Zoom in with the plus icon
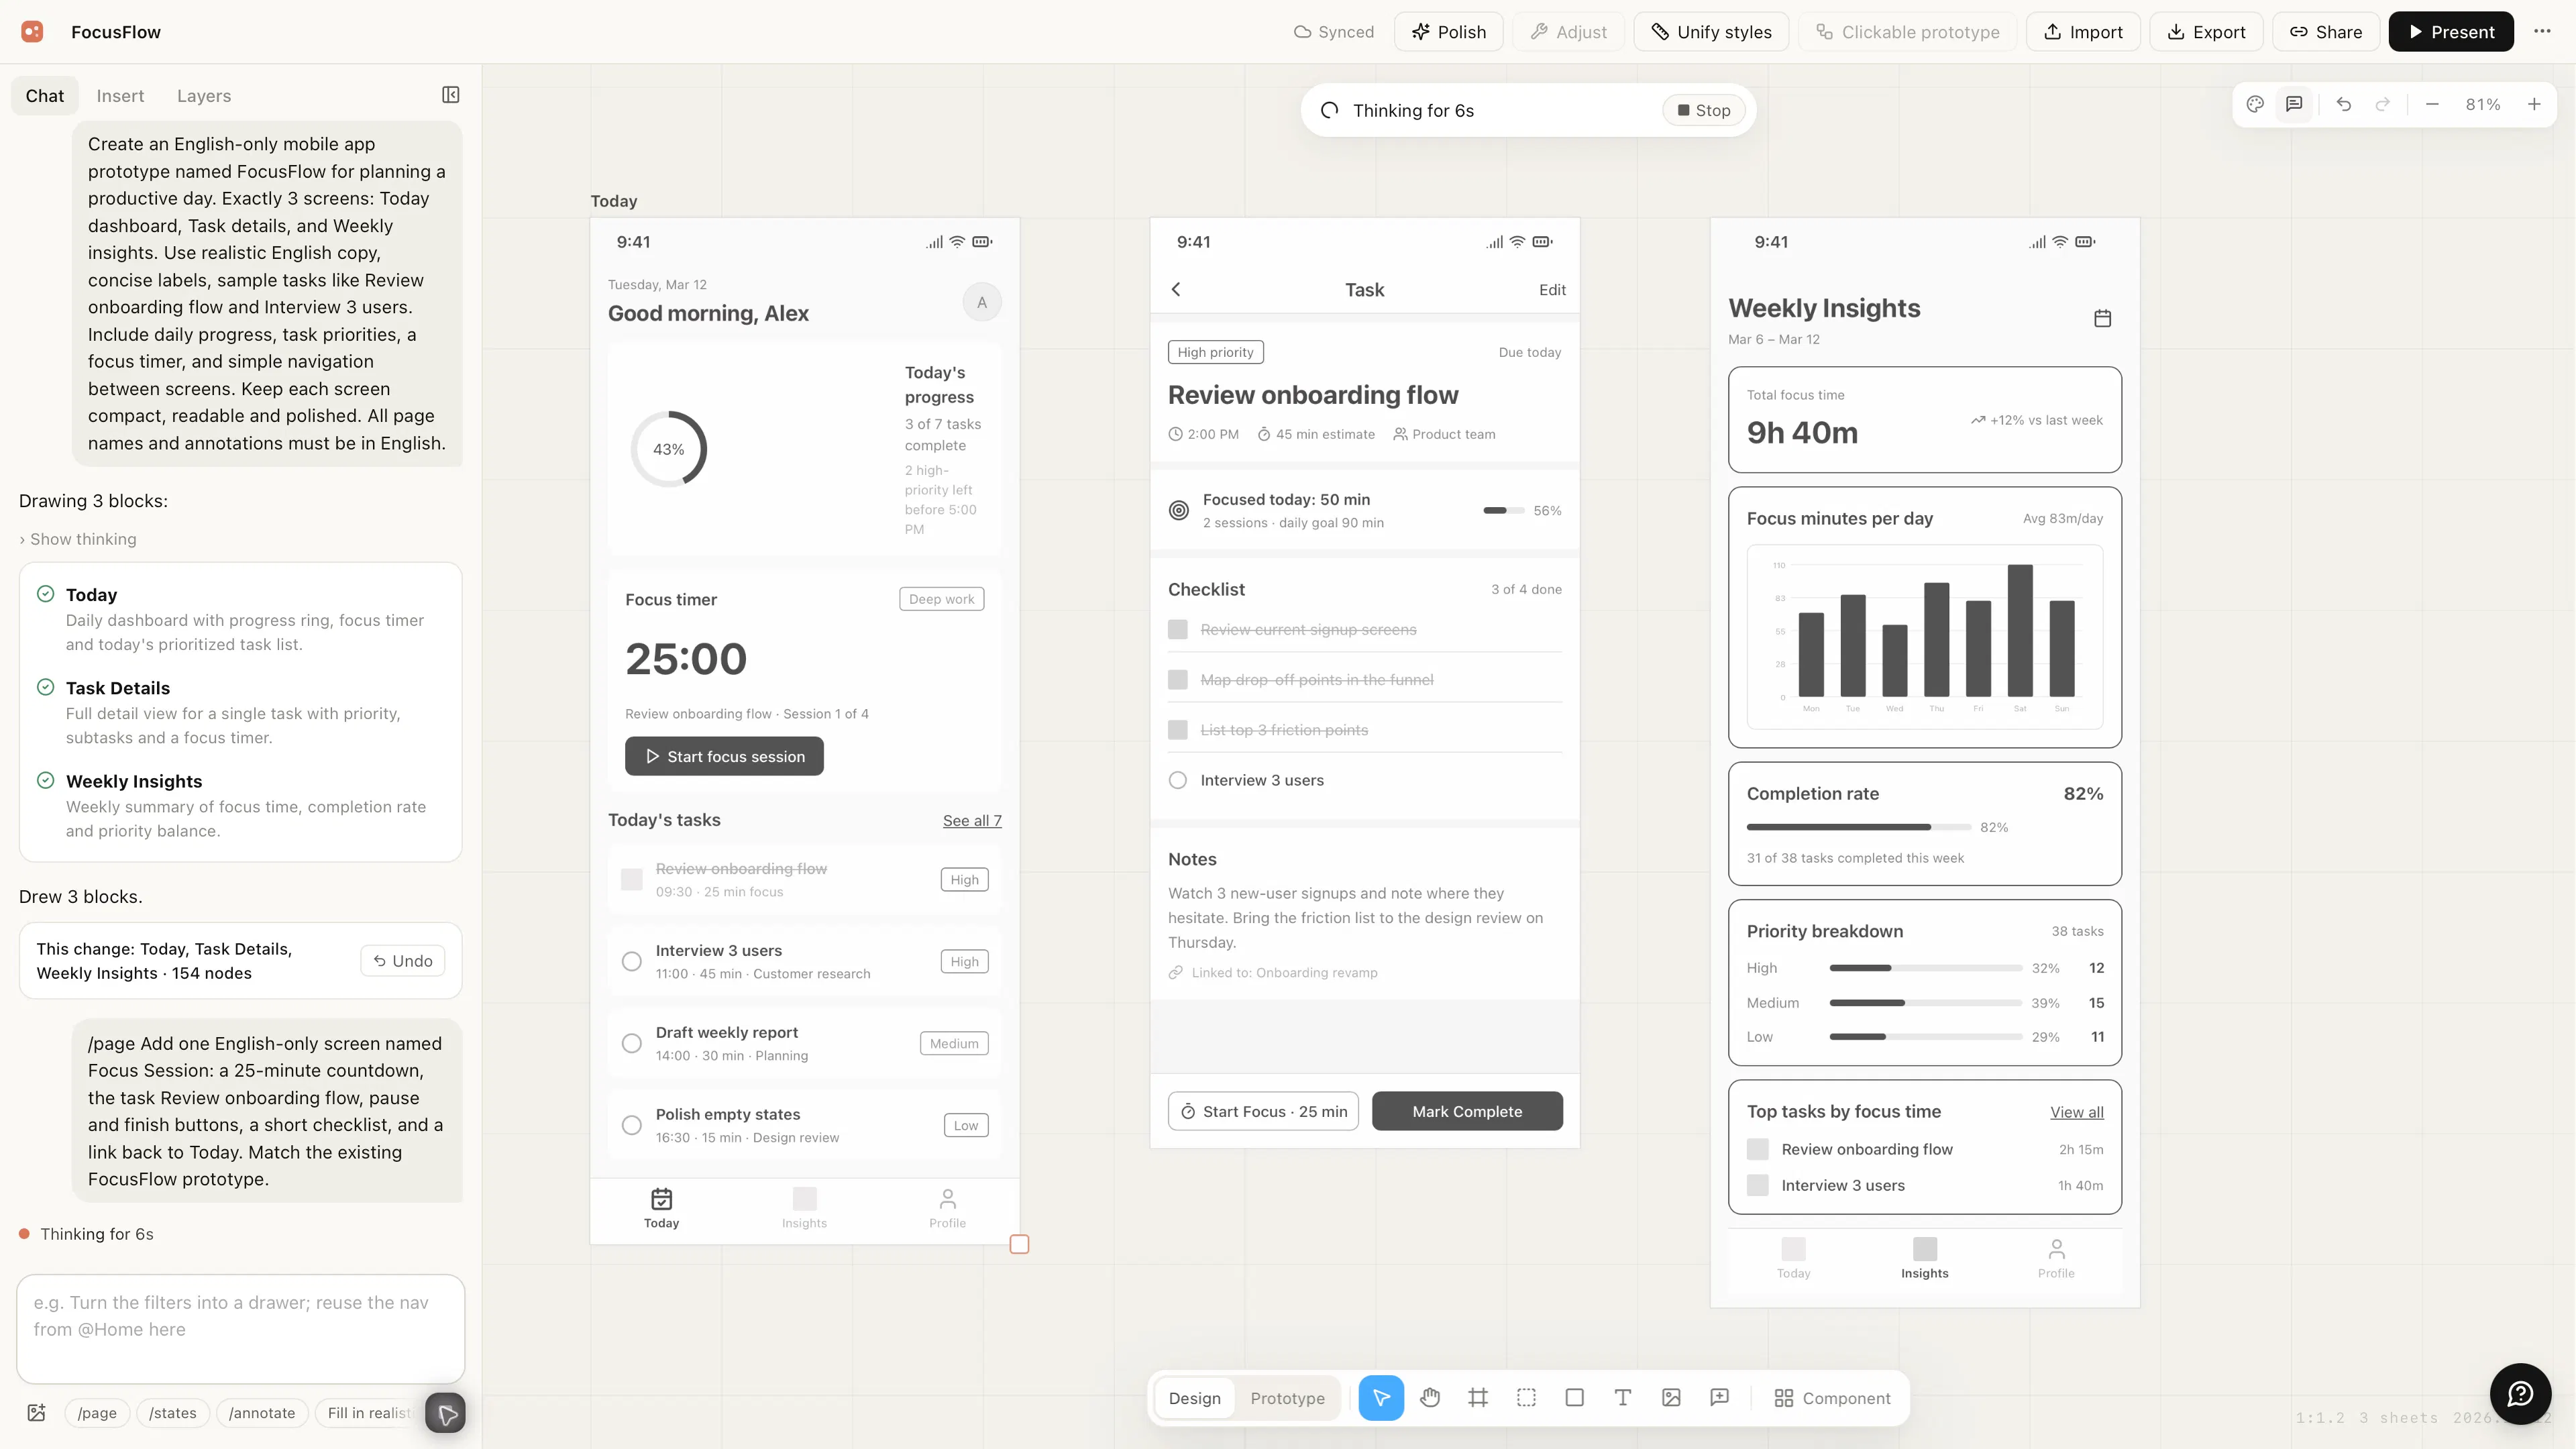The width and height of the screenshot is (2576, 1449). click(2534, 104)
